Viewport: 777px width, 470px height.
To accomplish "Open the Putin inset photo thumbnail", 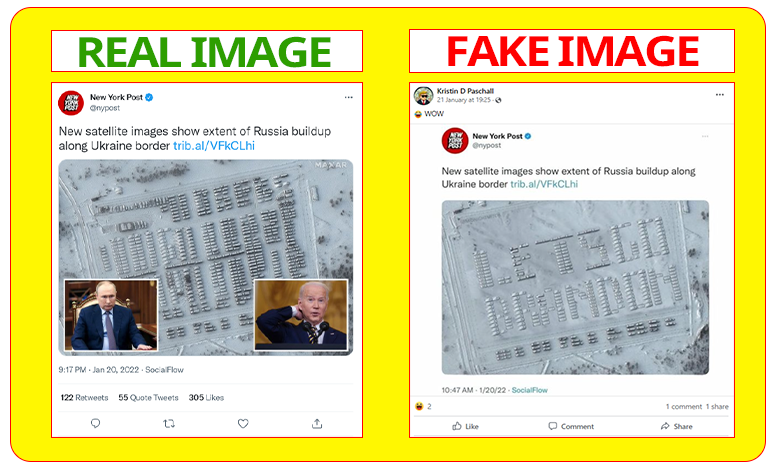I will coord(111,315).
